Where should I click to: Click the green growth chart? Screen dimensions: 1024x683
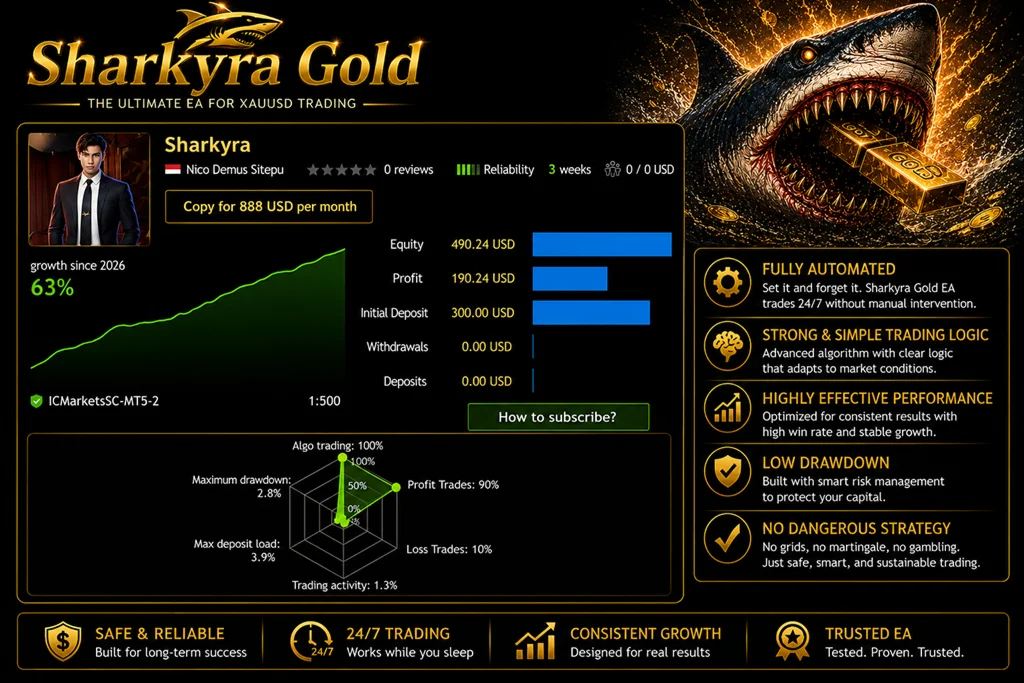click(x=188, y=313)
